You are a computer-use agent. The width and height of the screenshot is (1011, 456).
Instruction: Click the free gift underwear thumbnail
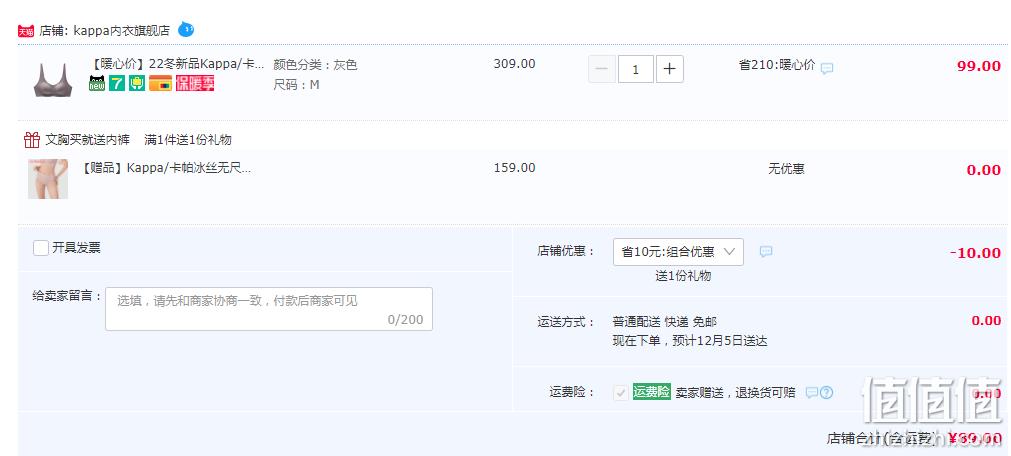[x=48, y=179]
